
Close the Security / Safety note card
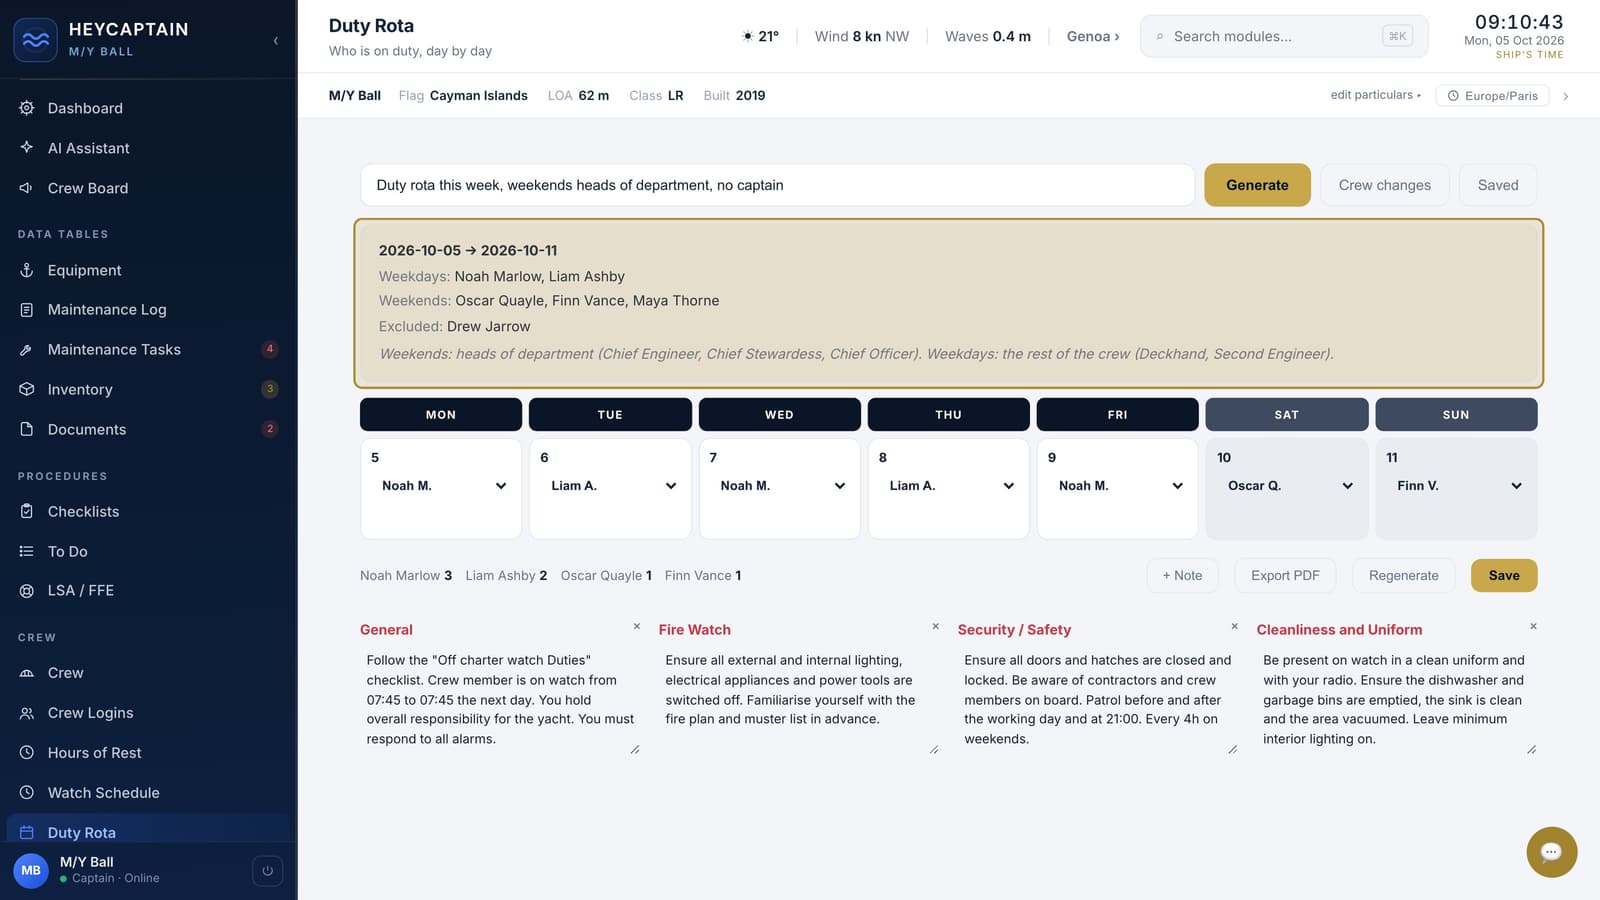(x=1234, y=627)
